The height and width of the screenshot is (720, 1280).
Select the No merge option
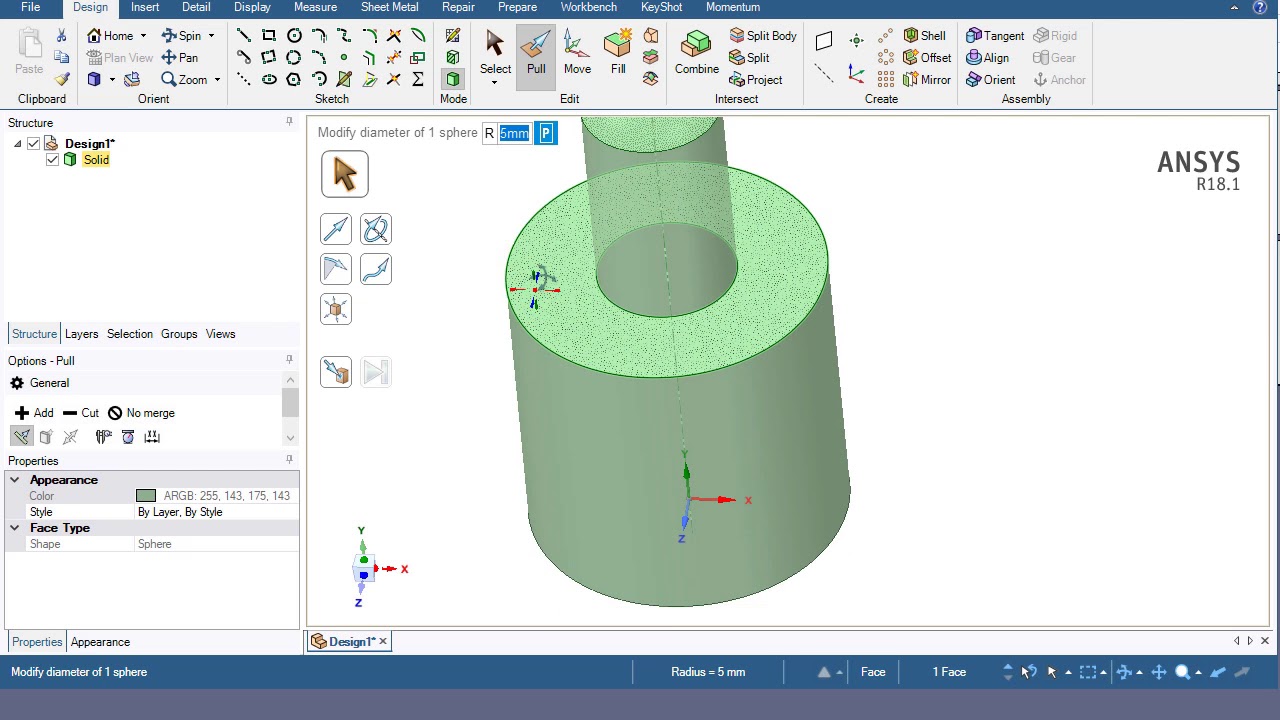[x=141, y=413]
